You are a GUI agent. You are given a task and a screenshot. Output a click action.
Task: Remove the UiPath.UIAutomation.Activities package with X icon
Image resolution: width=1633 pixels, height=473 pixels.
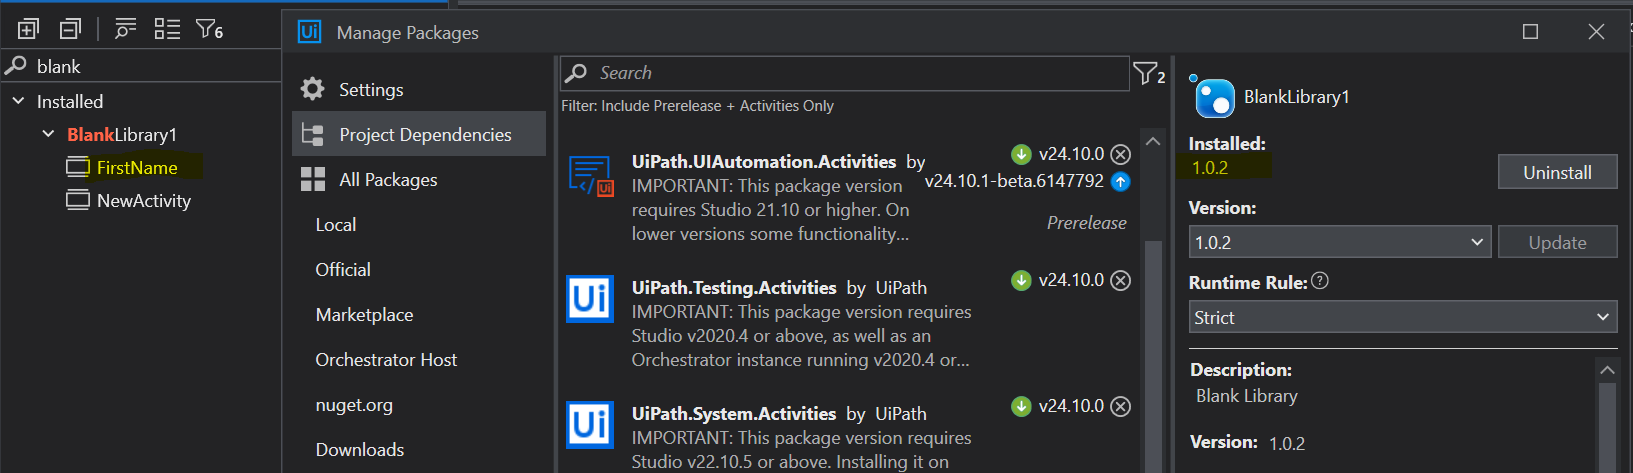coord(1121,154)
